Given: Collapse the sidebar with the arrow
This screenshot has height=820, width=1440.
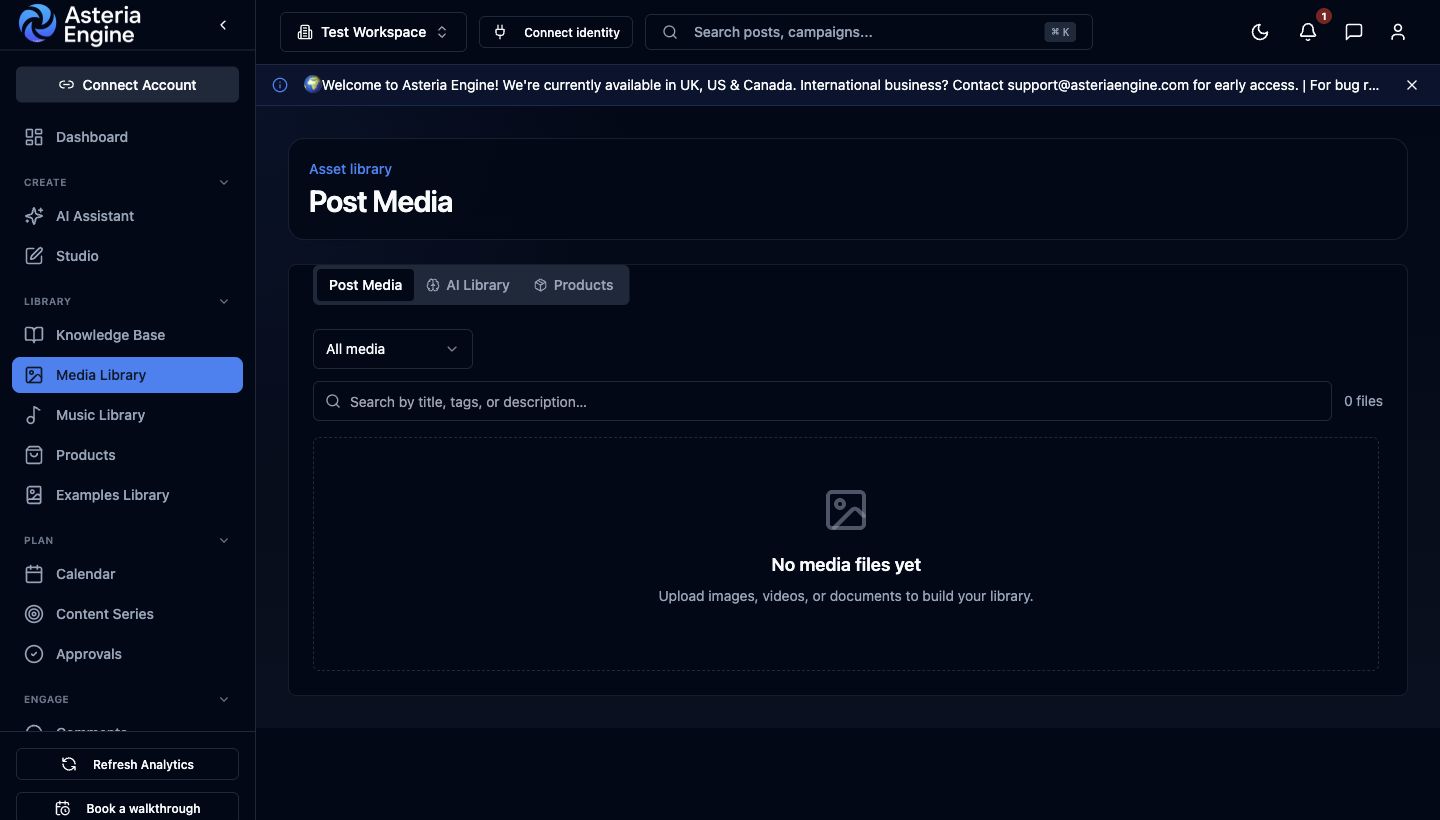Looking at the screenshot, I should [x=223, y=25].
